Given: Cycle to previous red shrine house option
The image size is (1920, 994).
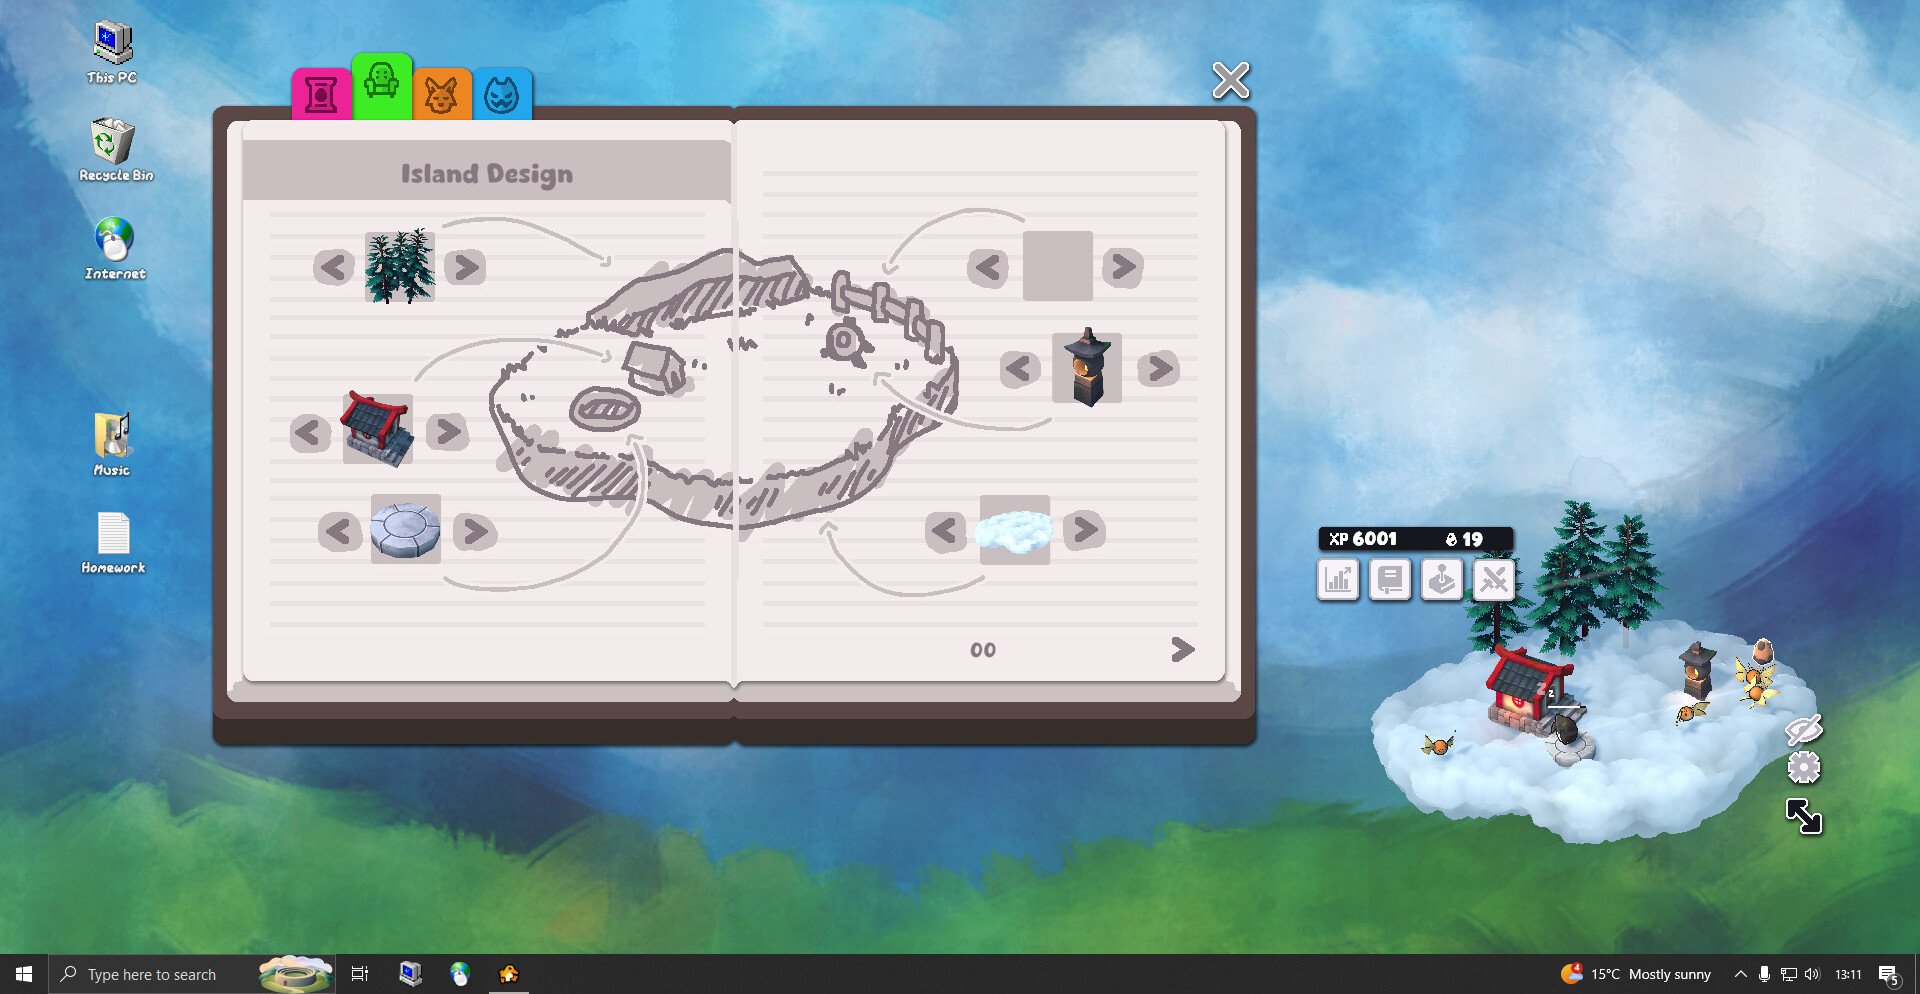Looking at the screenshot, I should click(x=310, y=432).
